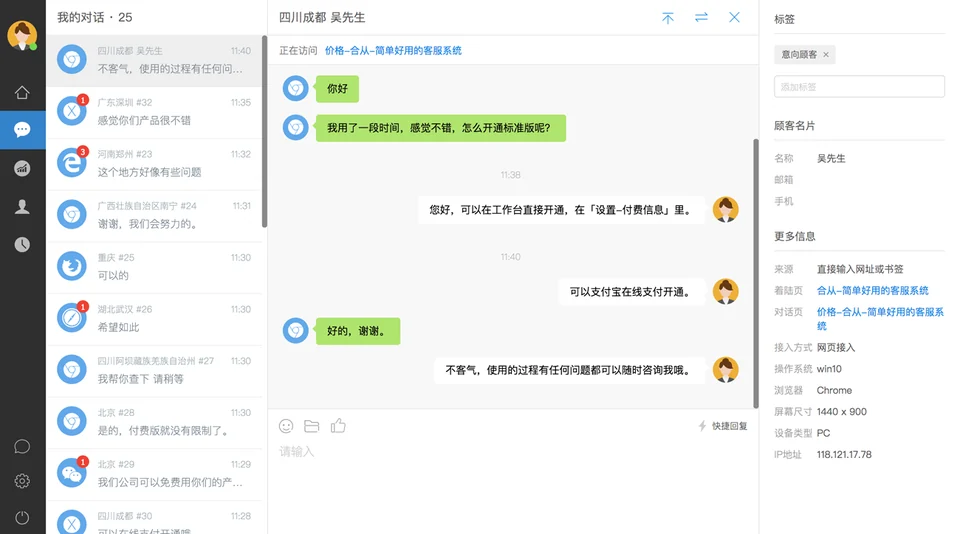This screenshot has height=534, width=960.
Task: Open settings gear in sidebar
Action: point(22,481)
